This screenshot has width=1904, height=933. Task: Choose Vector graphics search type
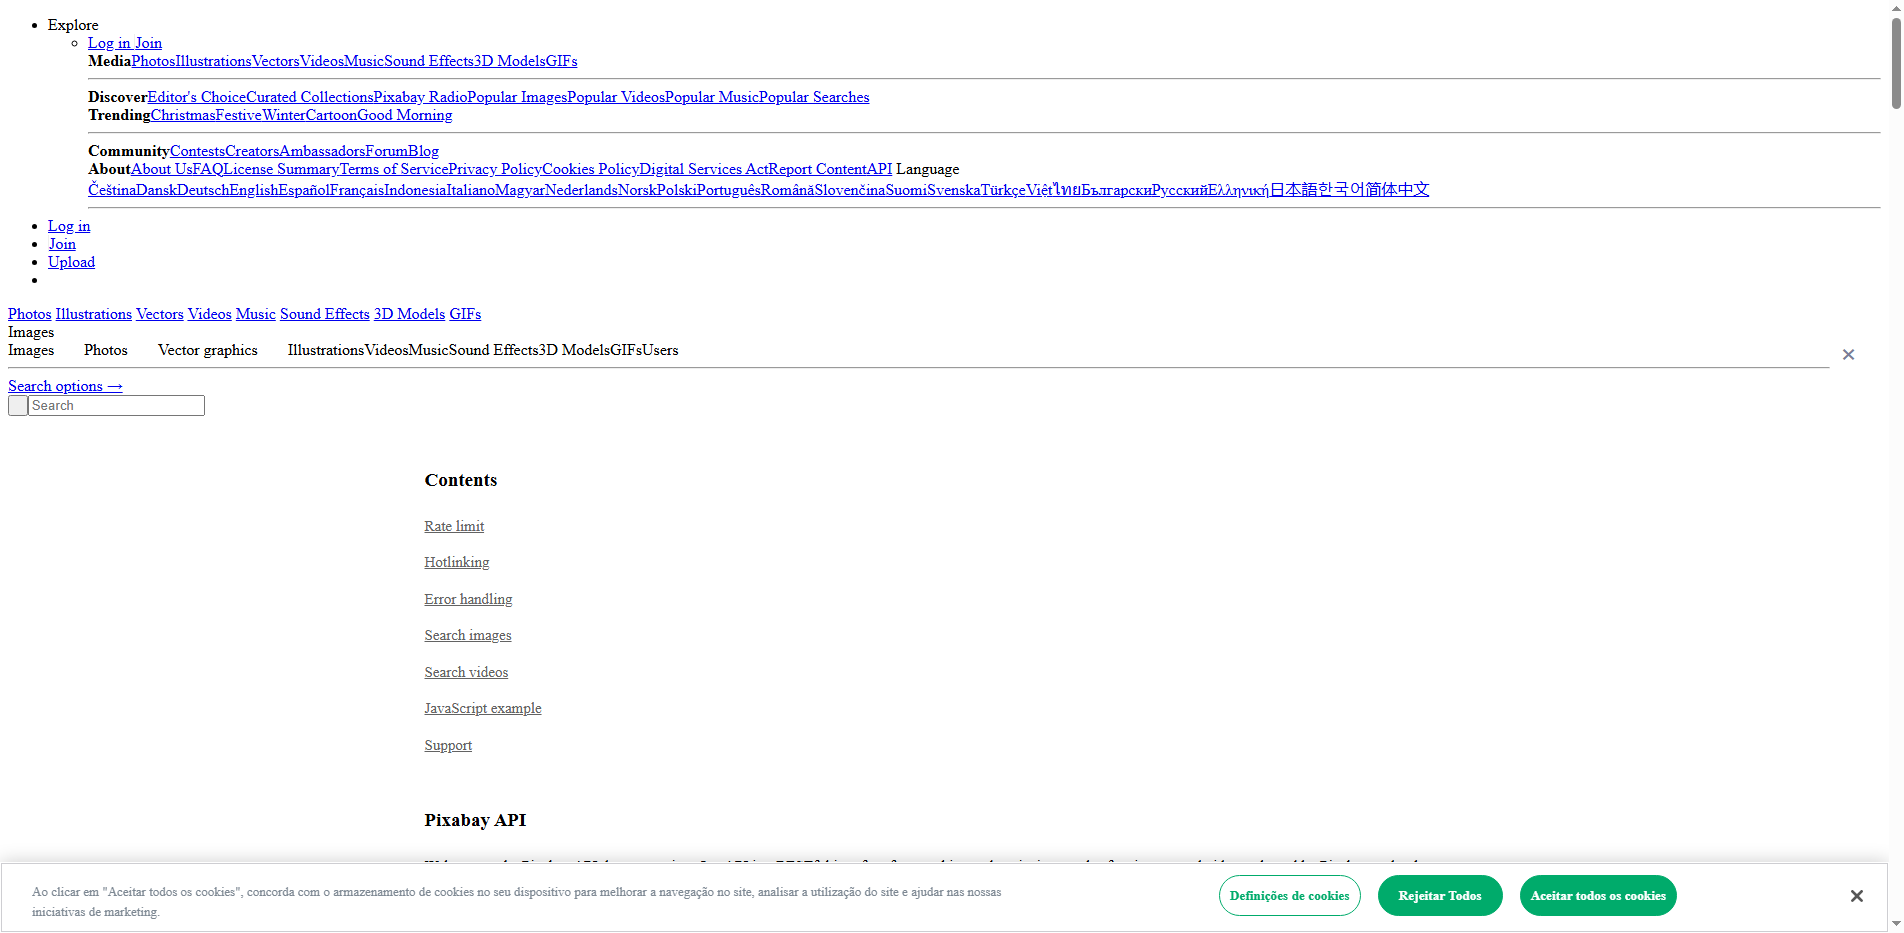[208, 350]
